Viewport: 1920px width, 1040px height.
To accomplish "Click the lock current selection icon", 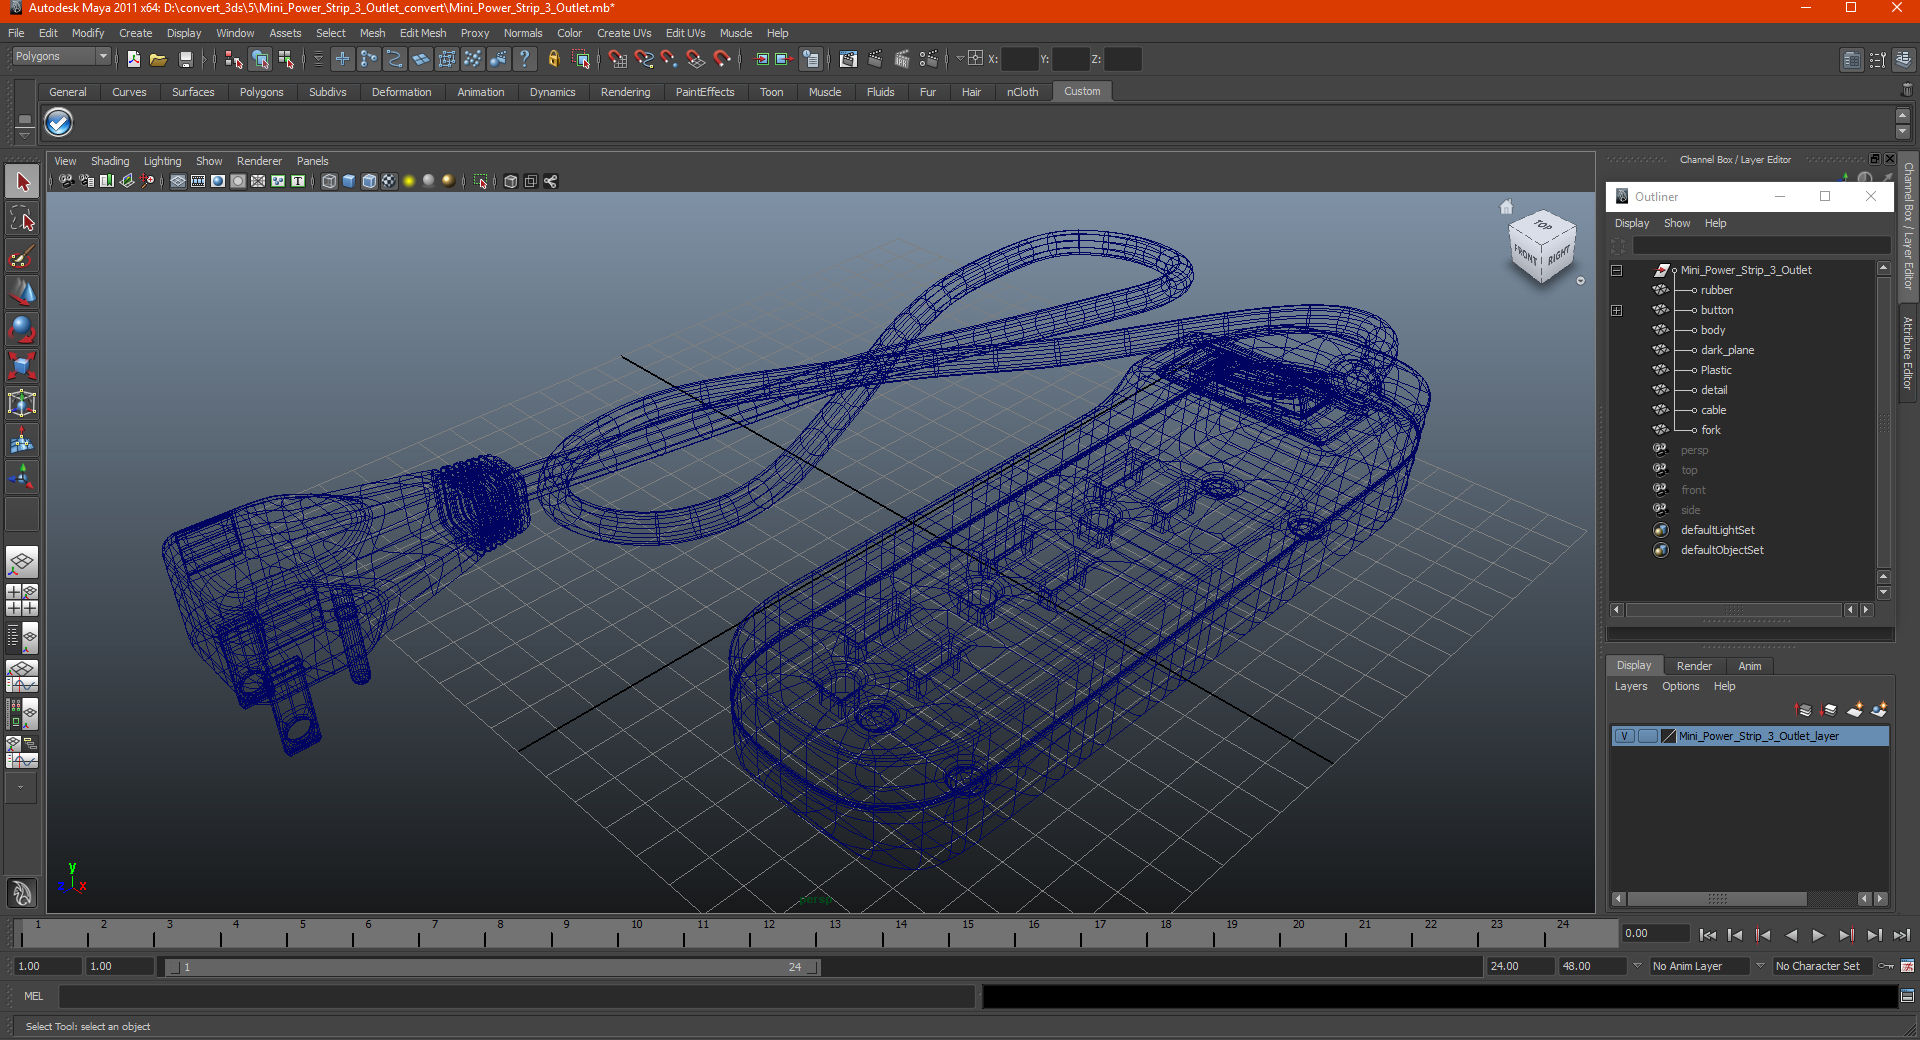I will point(554,60).
